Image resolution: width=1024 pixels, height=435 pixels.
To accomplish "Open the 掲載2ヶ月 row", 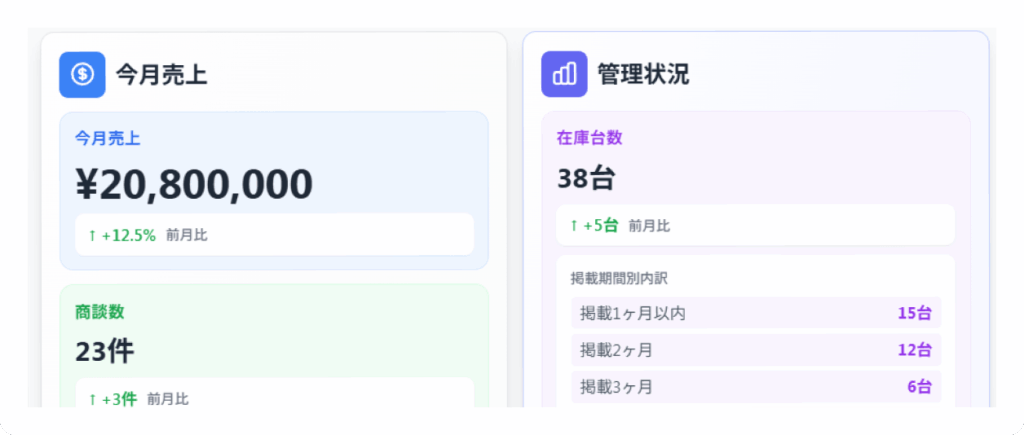I will click(x=755, y=350).
